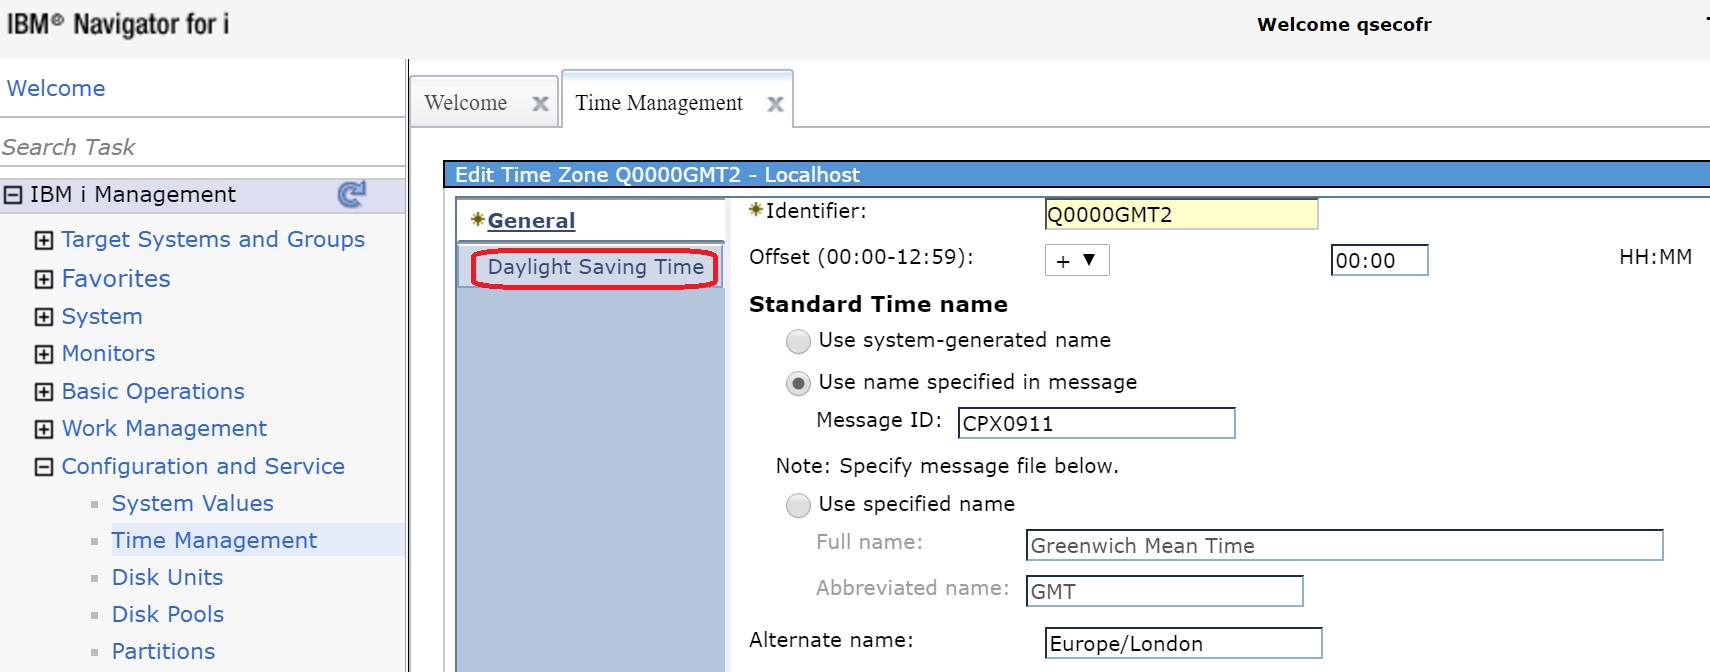Image resolution: width=1710 pixels, height=672 pixels.
Task: Switch to the Welcome tab
Action: click(x=466, y=103)
